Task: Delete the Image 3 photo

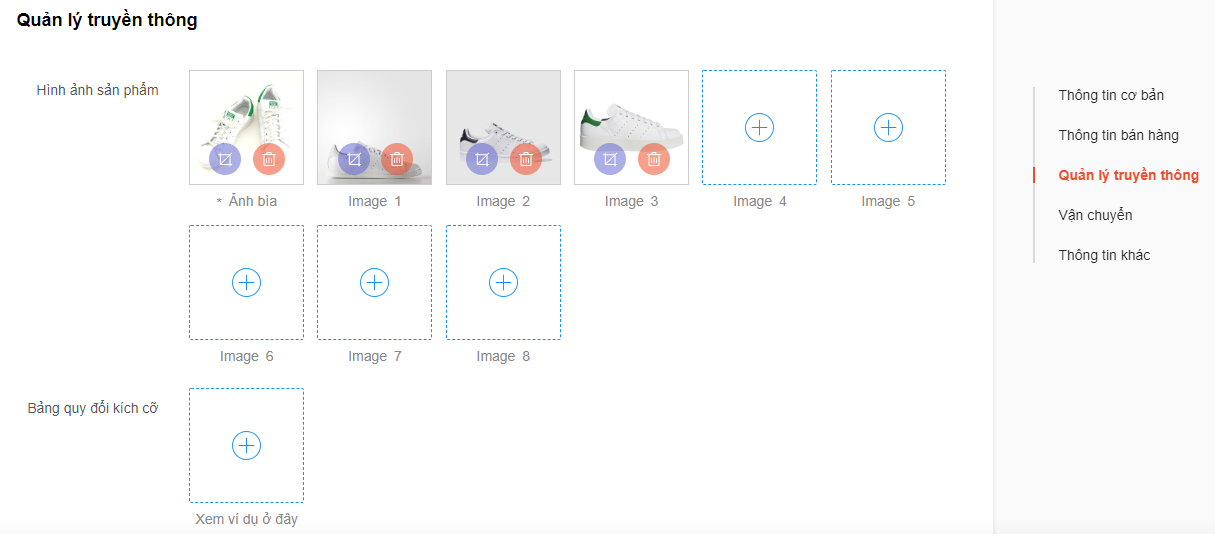Action: tap(654, 159)
